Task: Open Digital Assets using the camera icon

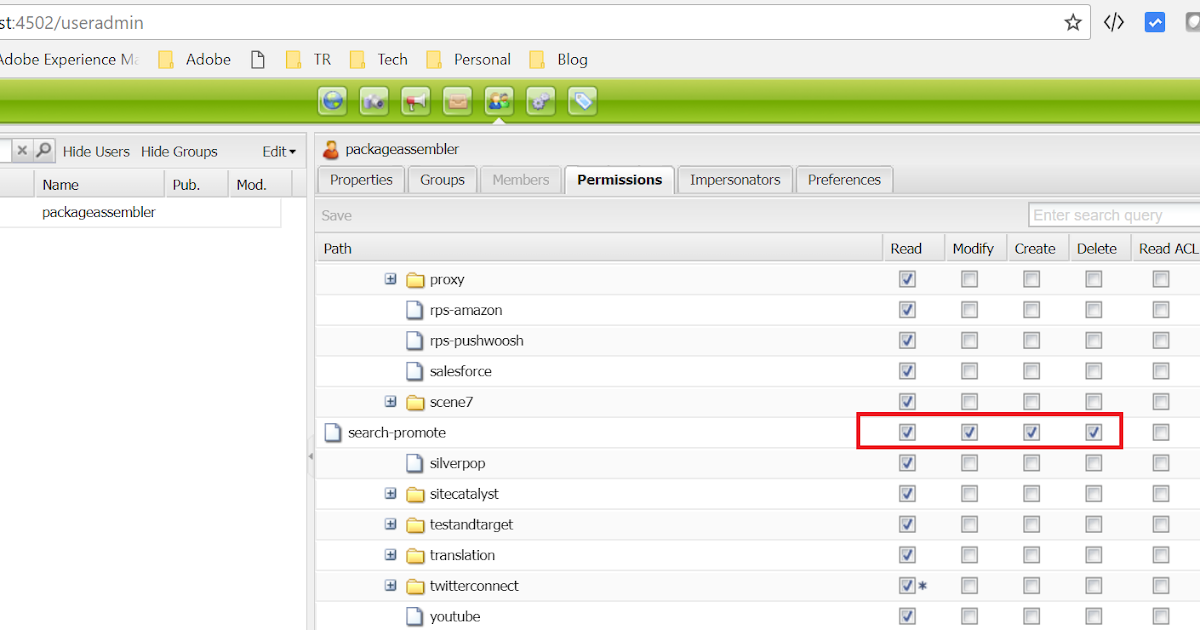Action: click(374, 100)
